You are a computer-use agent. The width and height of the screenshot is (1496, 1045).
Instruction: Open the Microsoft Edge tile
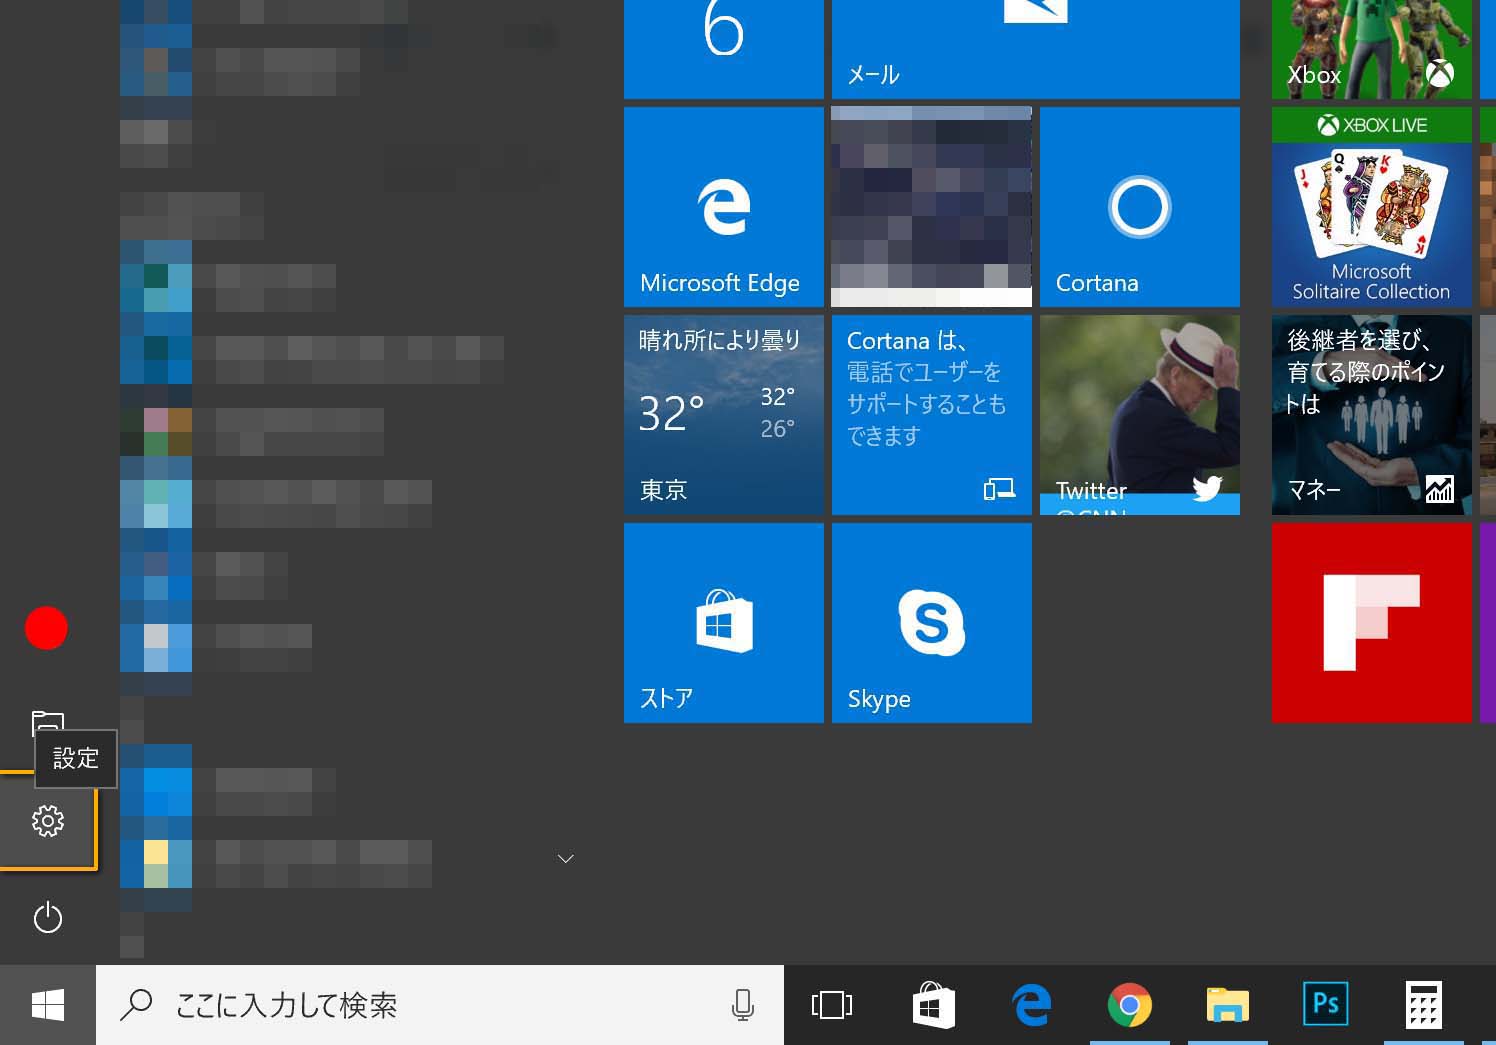click(x=724, y=207)
